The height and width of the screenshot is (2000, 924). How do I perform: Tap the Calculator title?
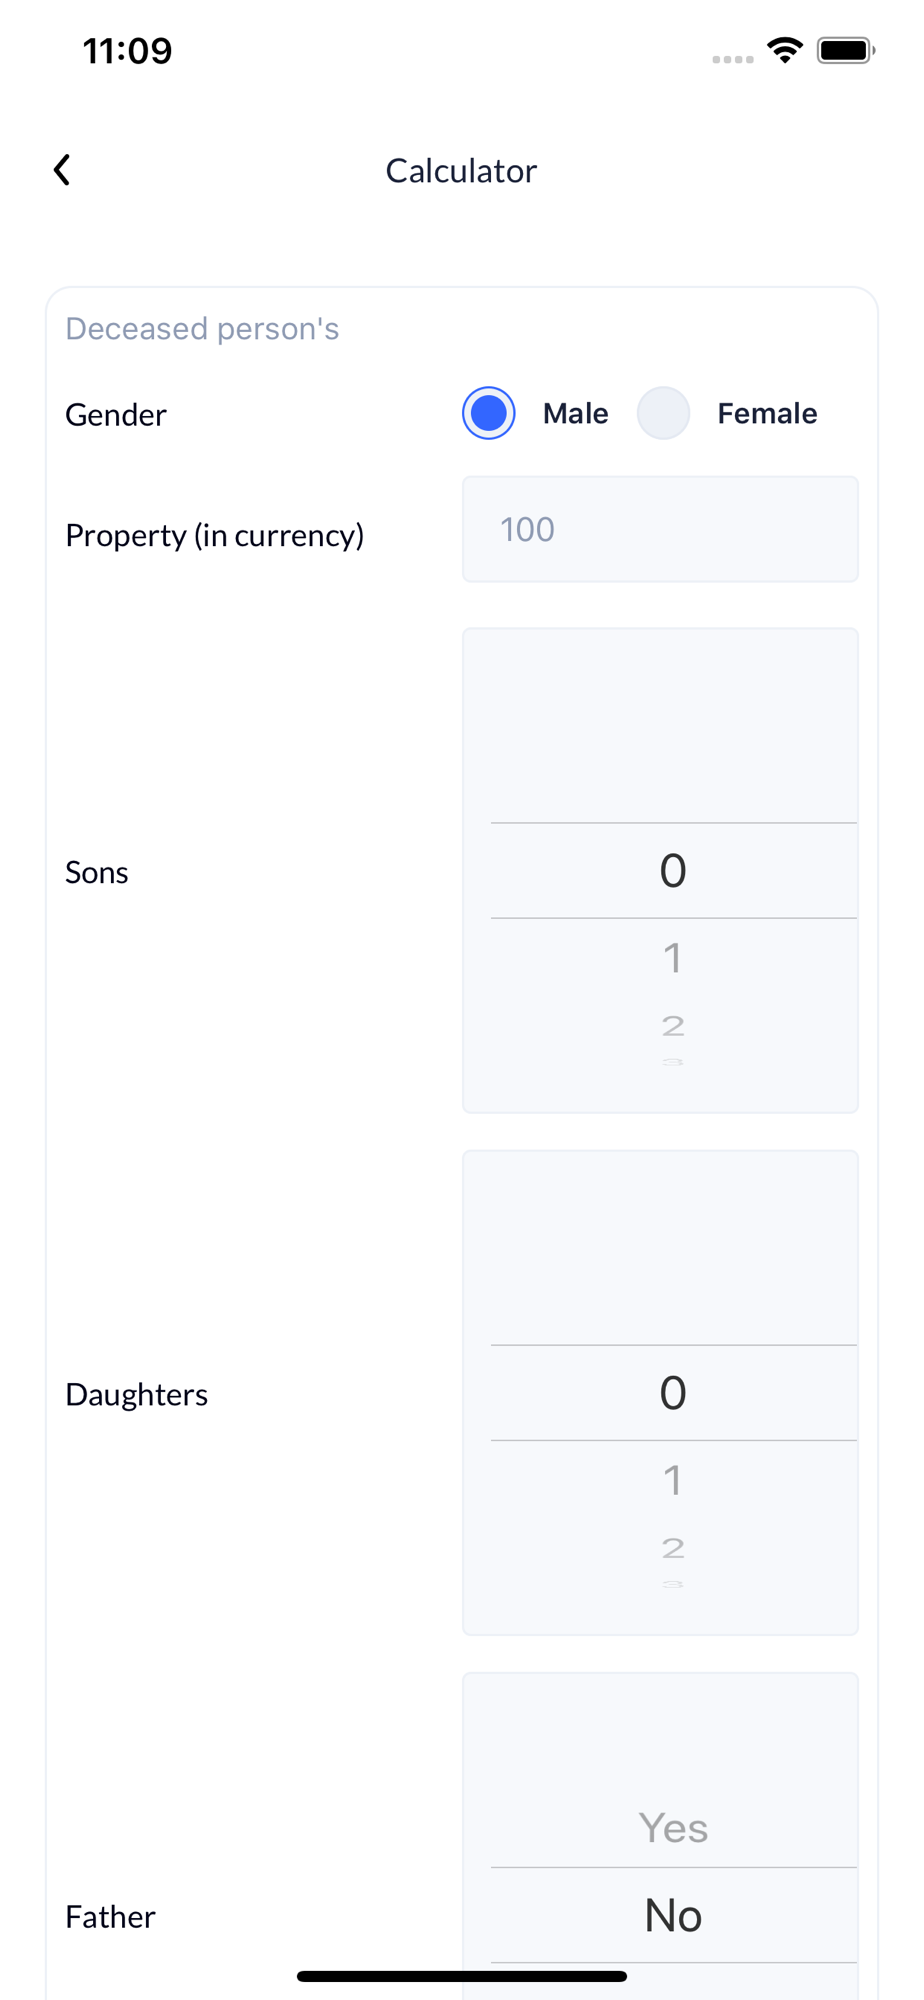[x=461, y=170]
